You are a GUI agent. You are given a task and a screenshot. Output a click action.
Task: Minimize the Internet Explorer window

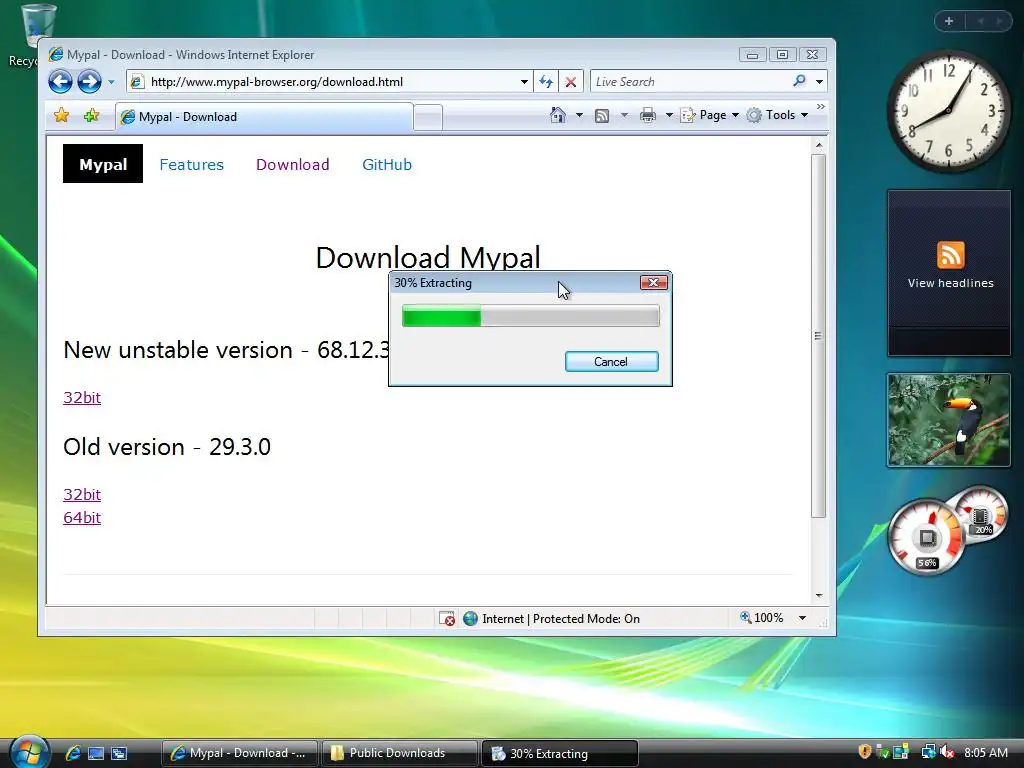pyautogui.click(x=752, y=55)
